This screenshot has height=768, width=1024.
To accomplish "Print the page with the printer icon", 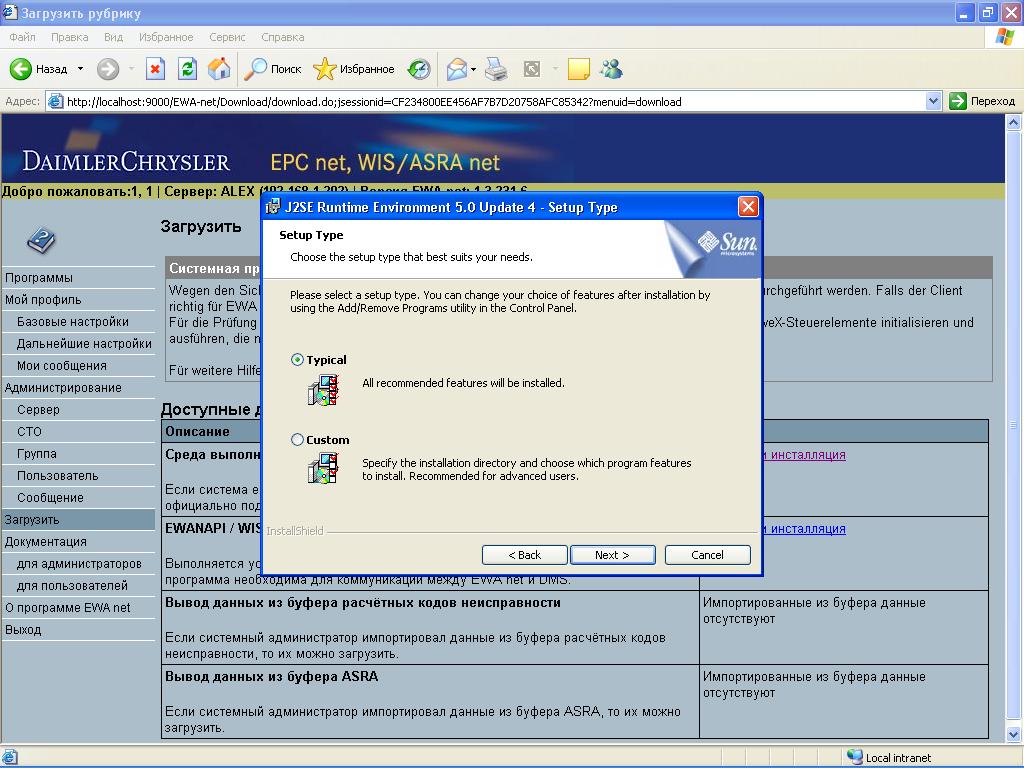I will pos(496,69).
